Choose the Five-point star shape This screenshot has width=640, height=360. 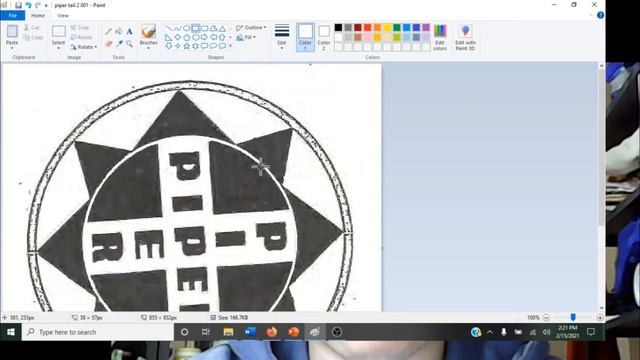pos(187,46)
